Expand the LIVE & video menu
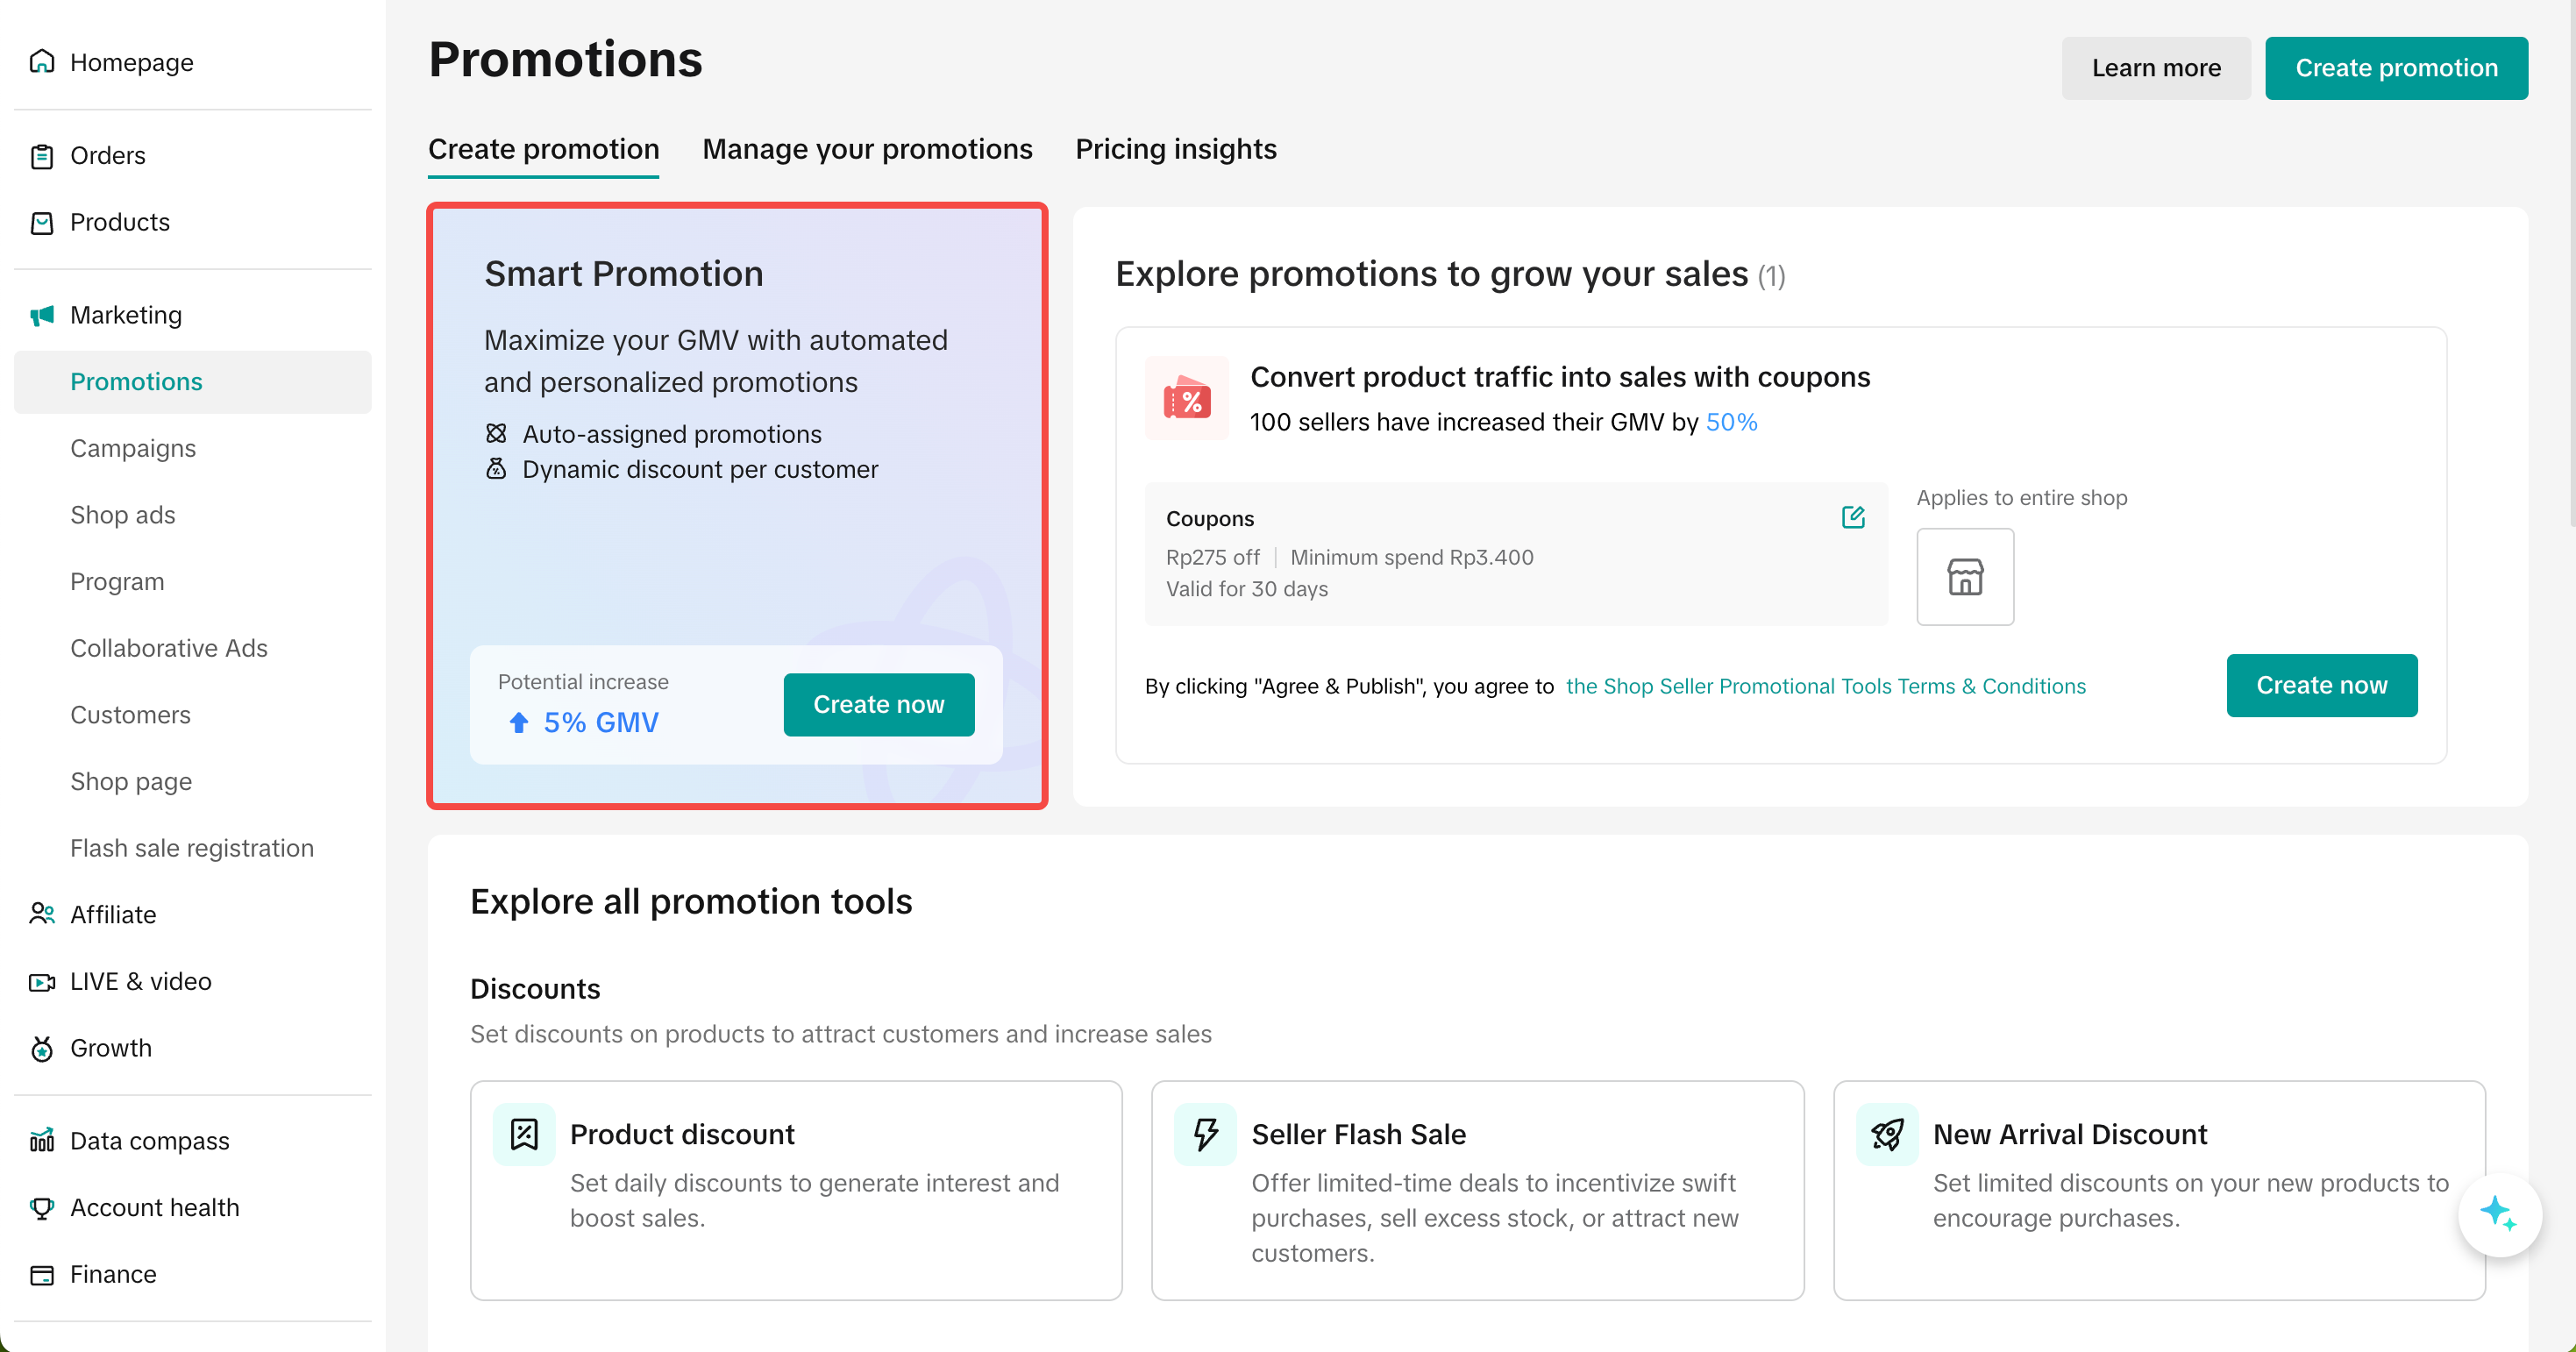 pyautogui.click(x=140, y=981)
